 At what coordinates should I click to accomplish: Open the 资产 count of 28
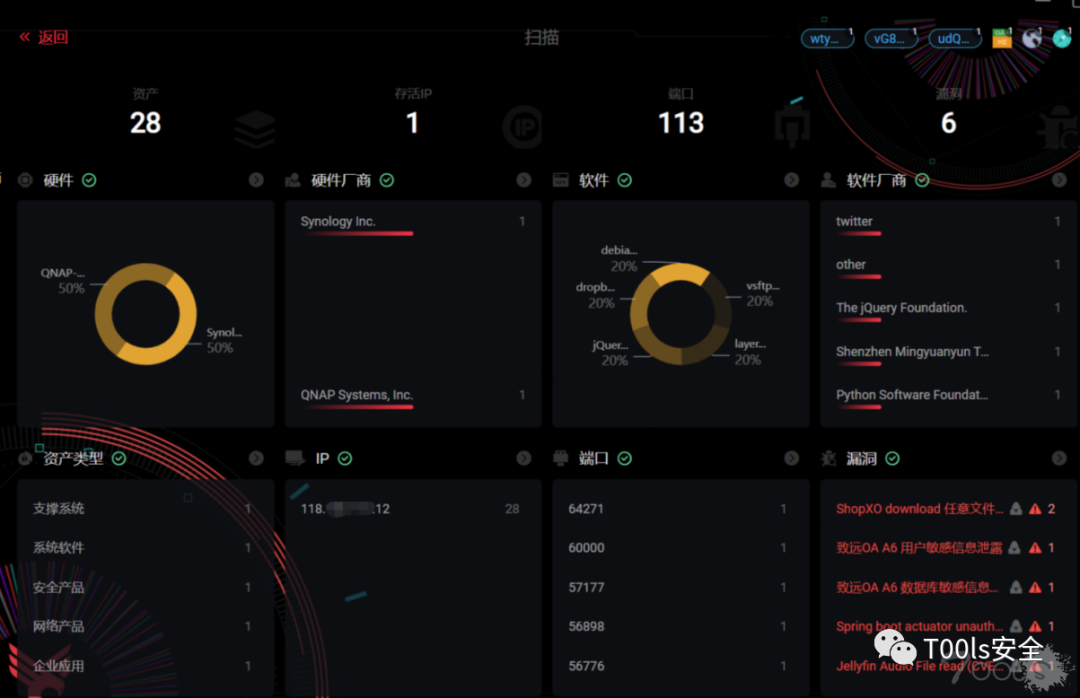tap(145, 123)
